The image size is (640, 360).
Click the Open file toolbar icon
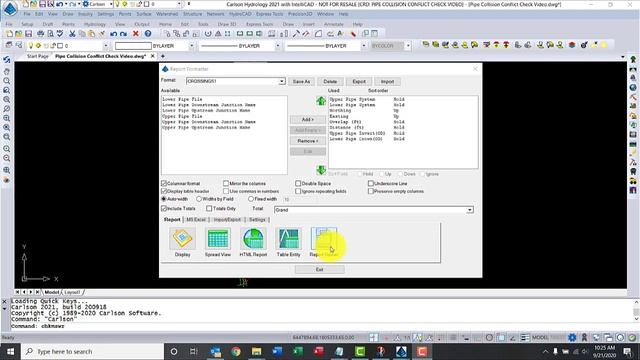pyautogui.click(x=19, y=34)
